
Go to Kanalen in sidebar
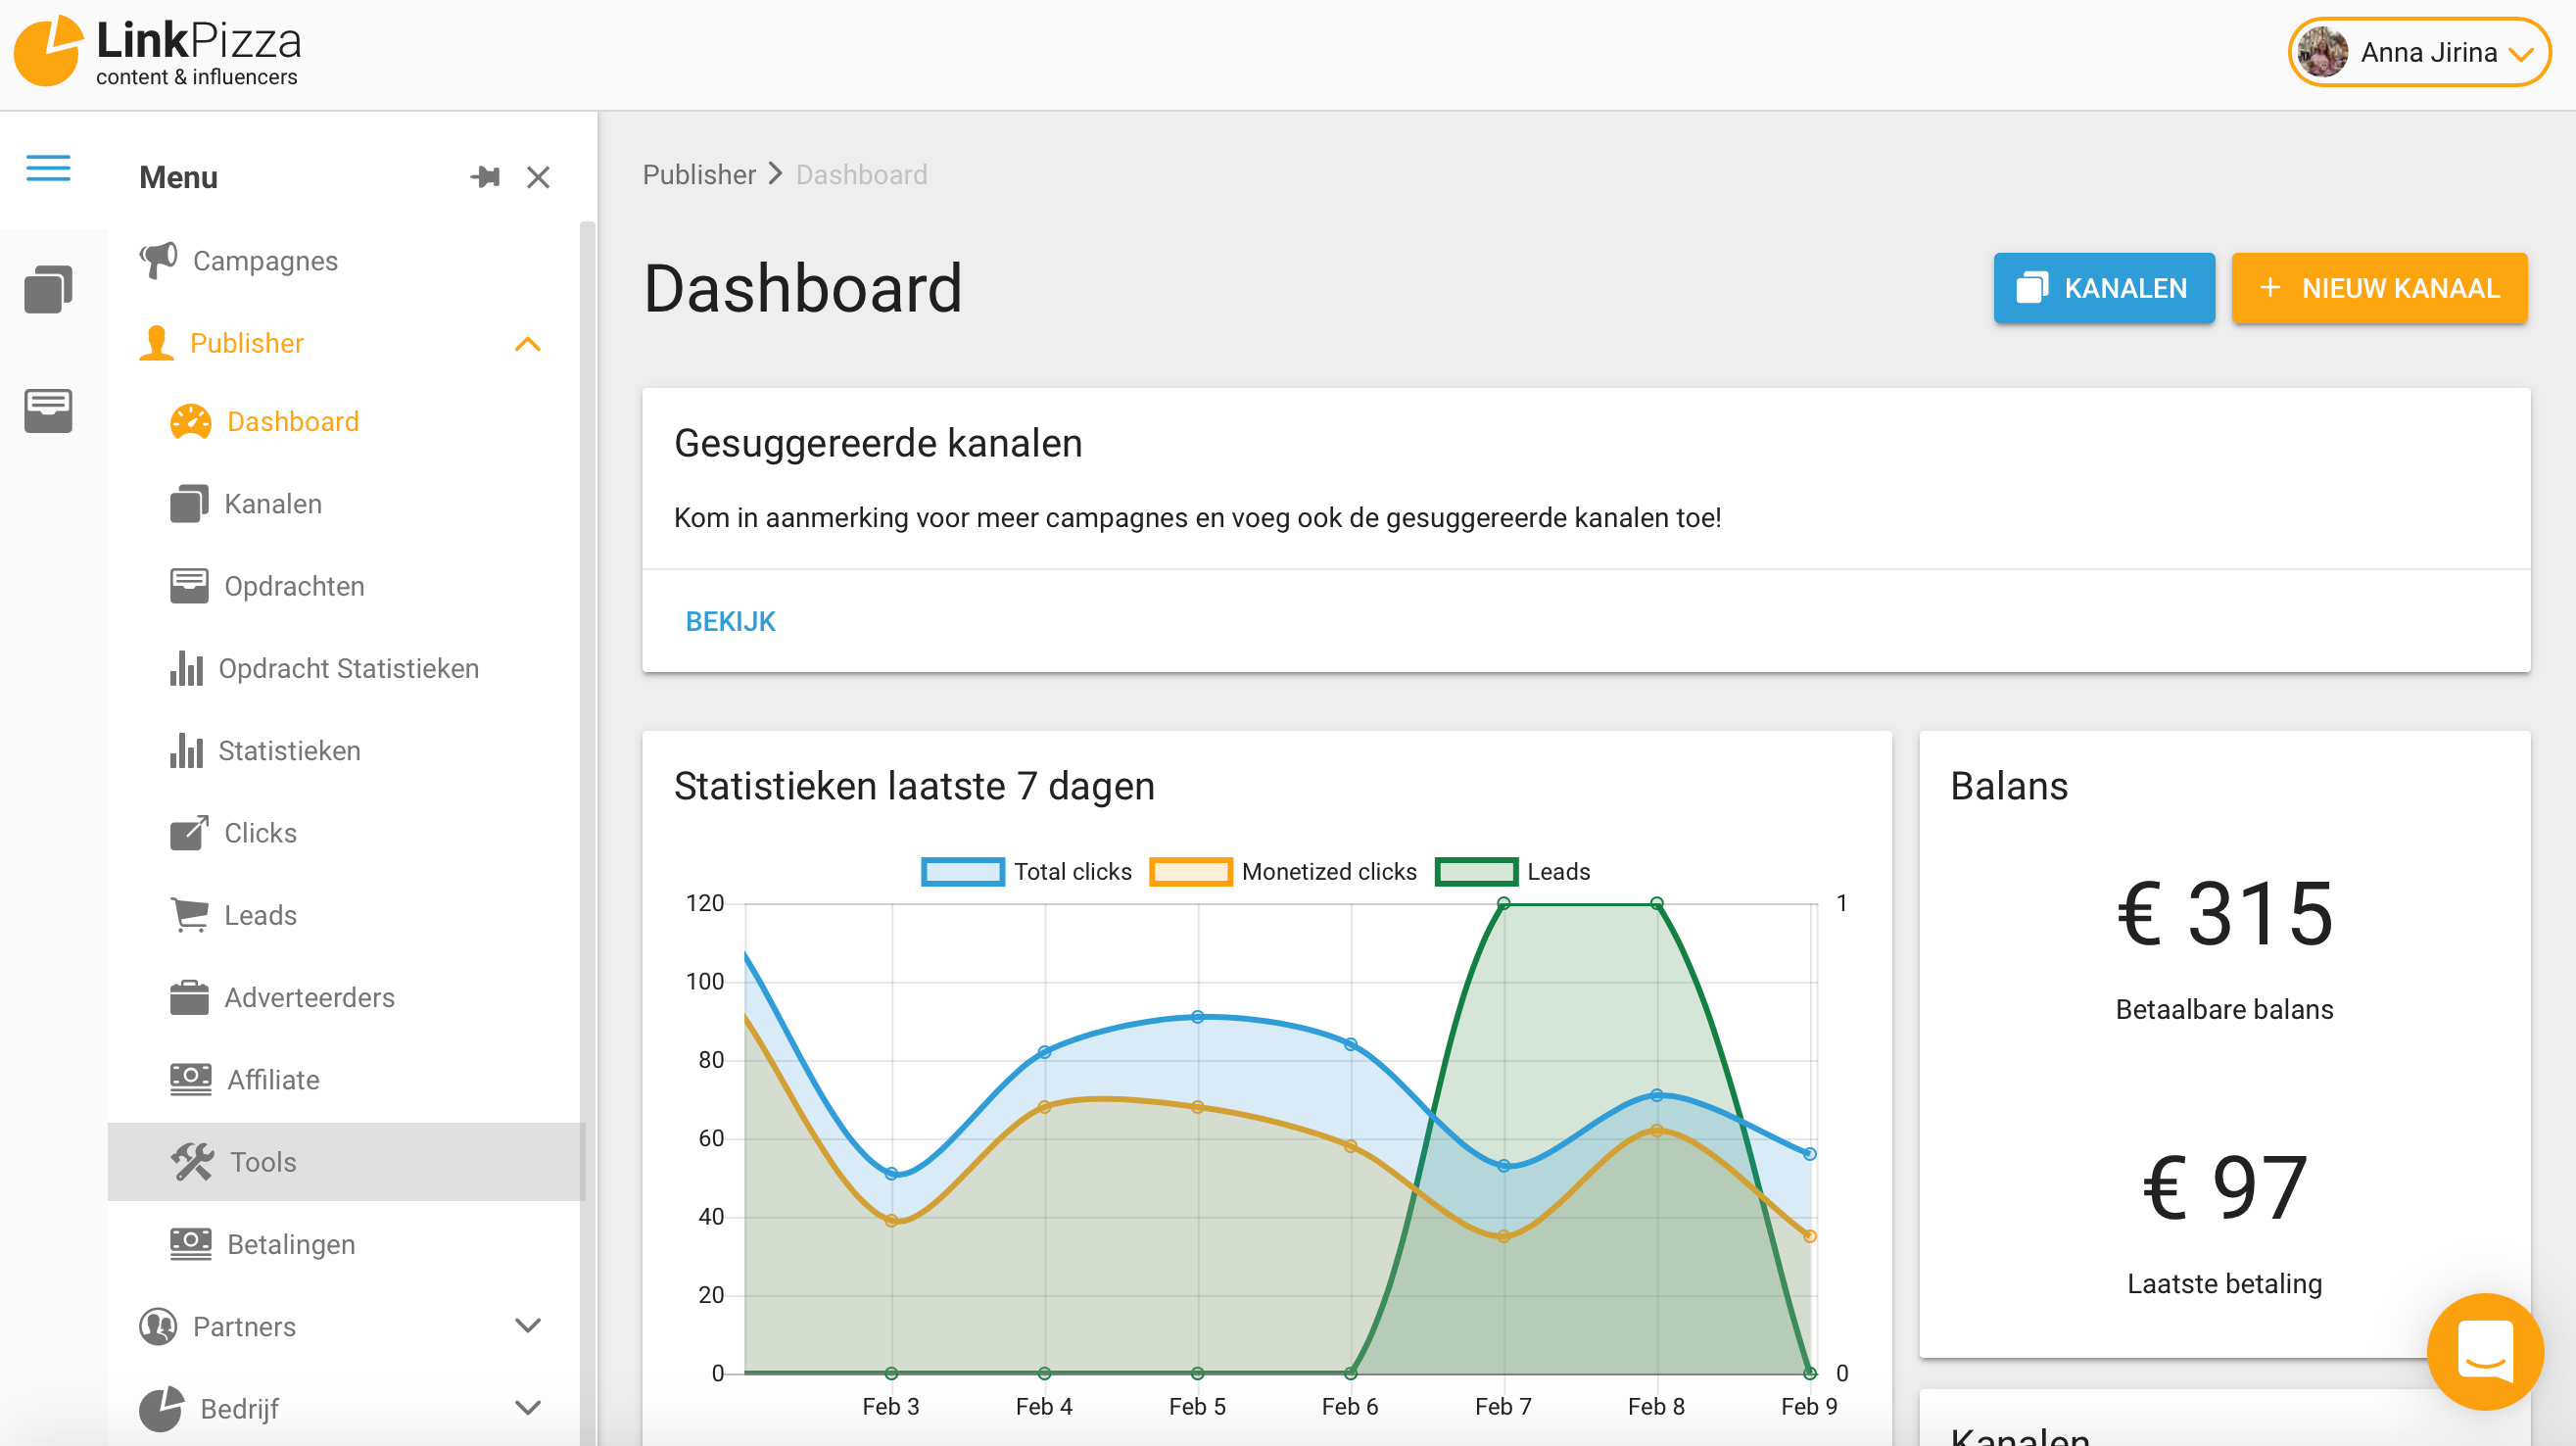pyautogui.click(x=272, y=504)
